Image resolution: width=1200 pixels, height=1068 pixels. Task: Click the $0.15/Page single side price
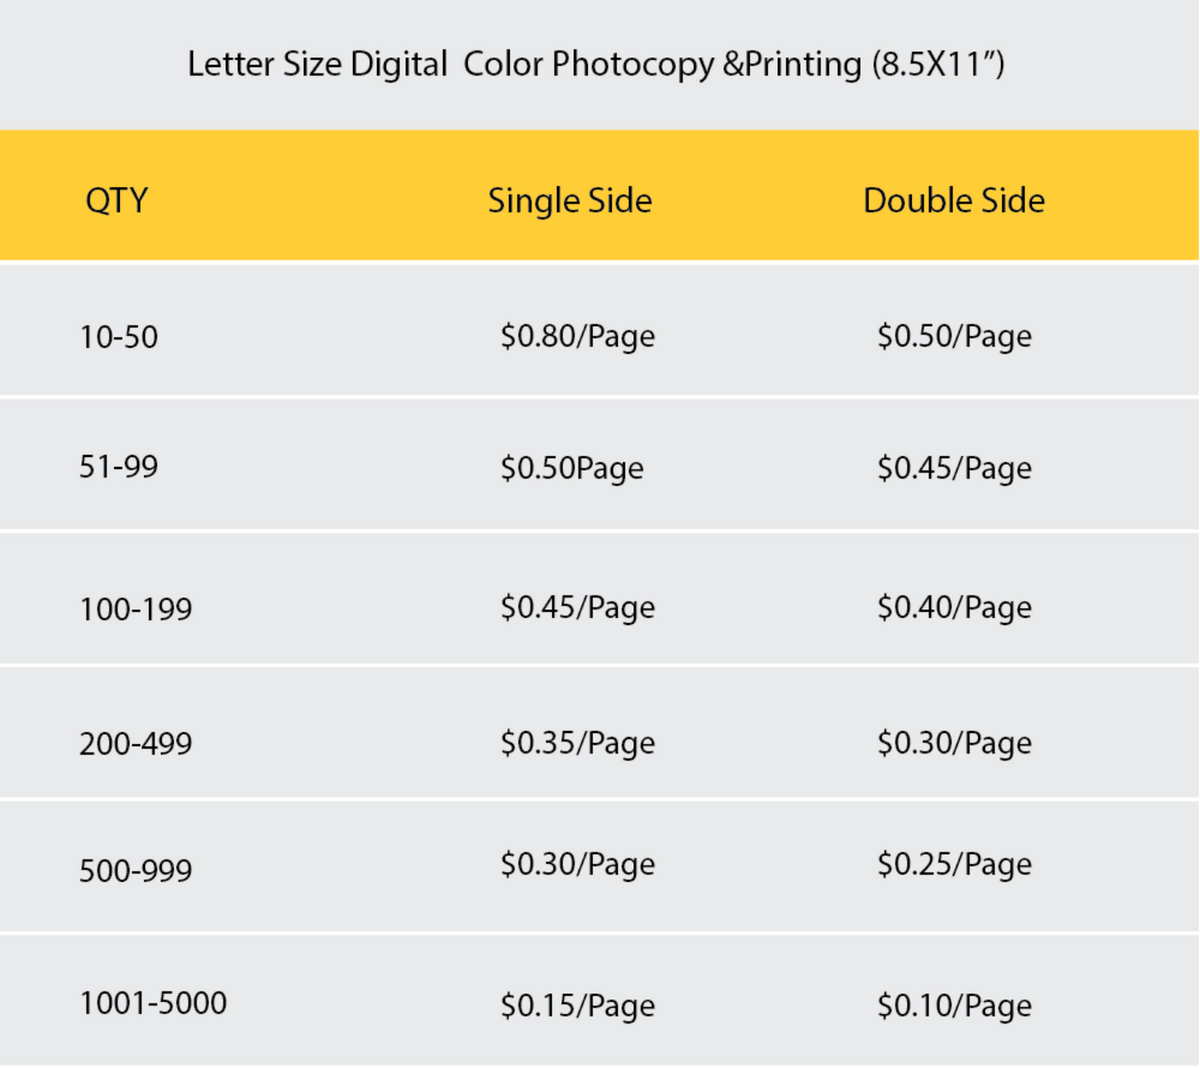(x=578, y=1006)
